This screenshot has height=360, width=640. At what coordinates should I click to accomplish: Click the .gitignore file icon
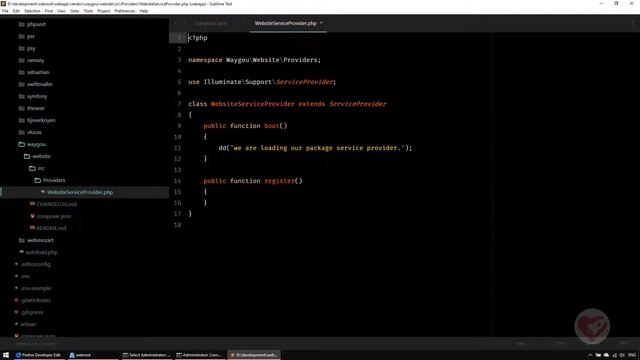[16, 312]
